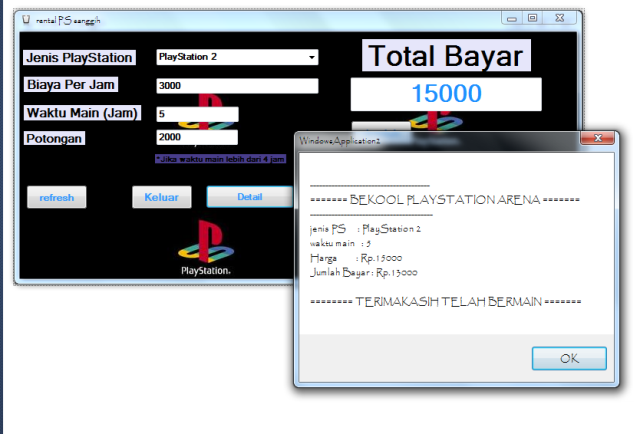Click the Total Bayar field showing 15000

[446, 94]
